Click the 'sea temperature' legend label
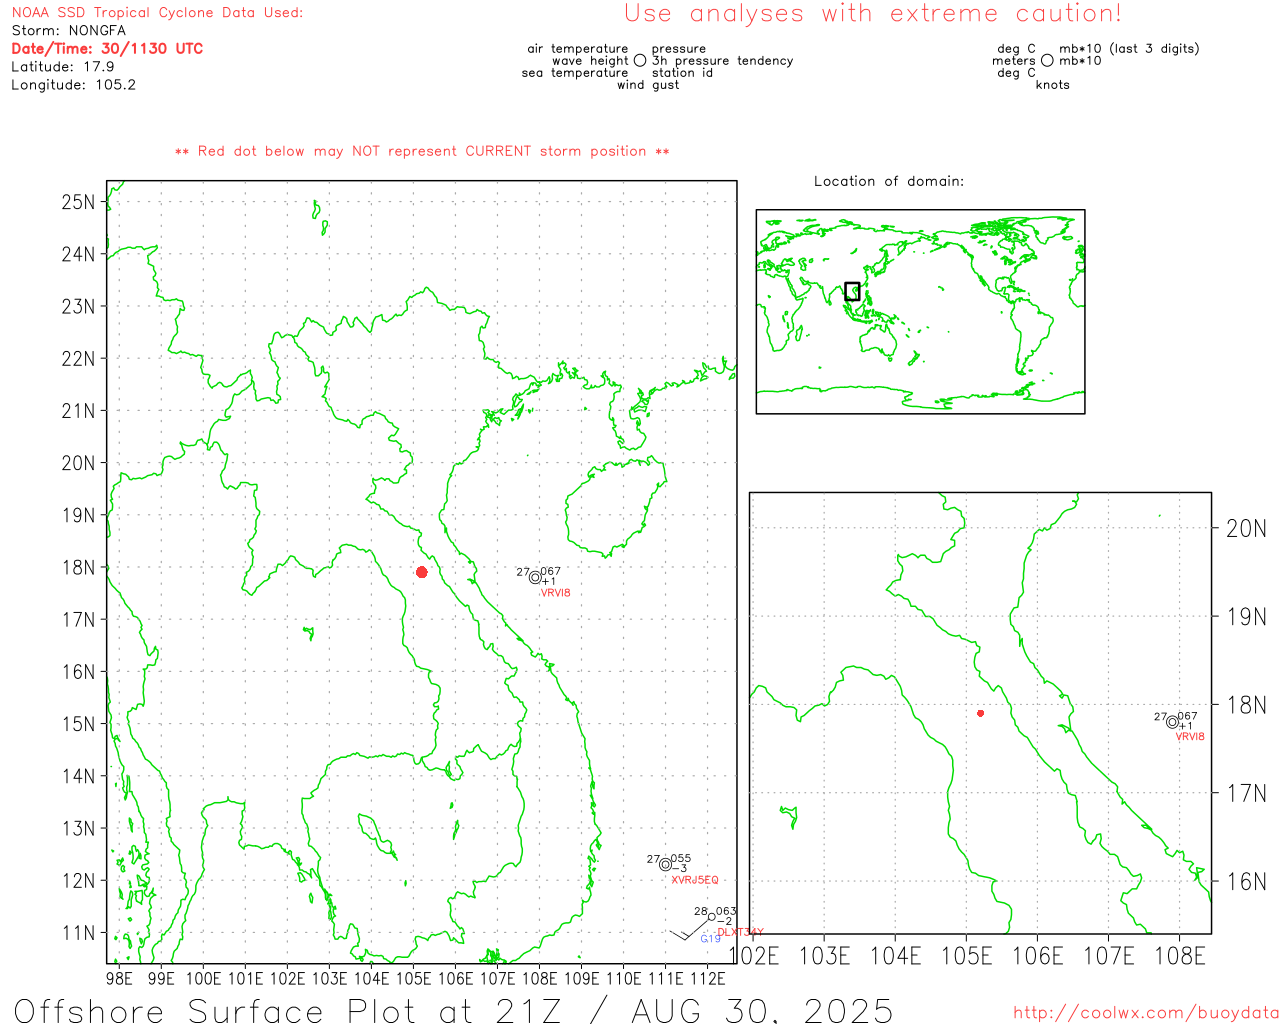 click(575, 73)
